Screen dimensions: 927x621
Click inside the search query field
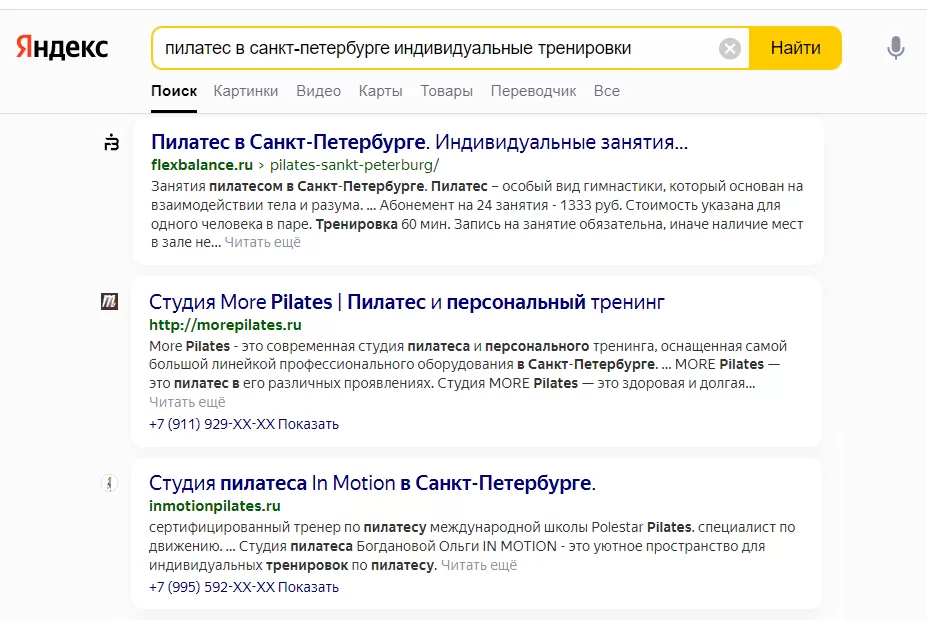pos(435,48)
